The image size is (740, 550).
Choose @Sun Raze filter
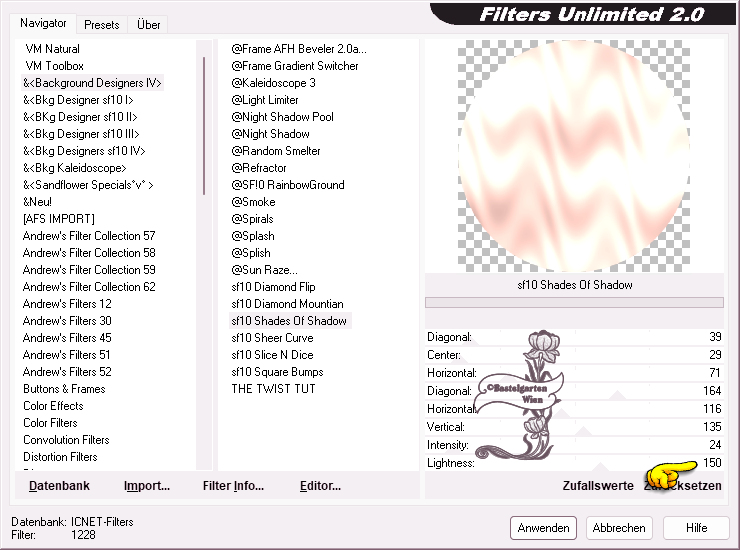pyautogui.click(x=264, y=270)
